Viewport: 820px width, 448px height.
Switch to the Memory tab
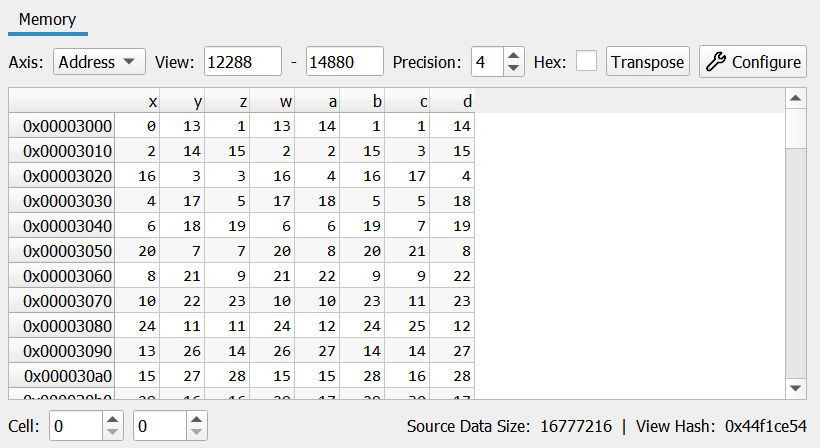48,20
